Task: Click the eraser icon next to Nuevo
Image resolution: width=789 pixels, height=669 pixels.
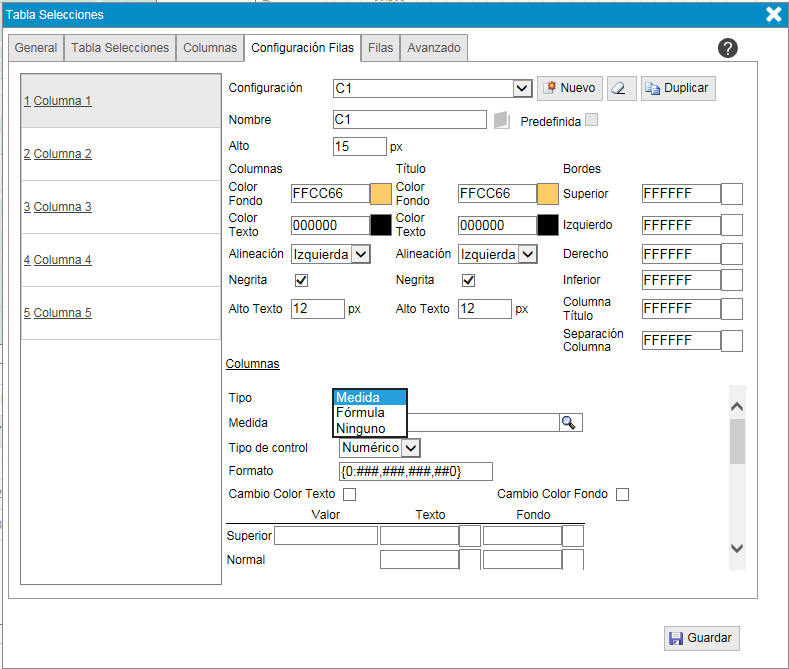Action: [x=622, y=88]
